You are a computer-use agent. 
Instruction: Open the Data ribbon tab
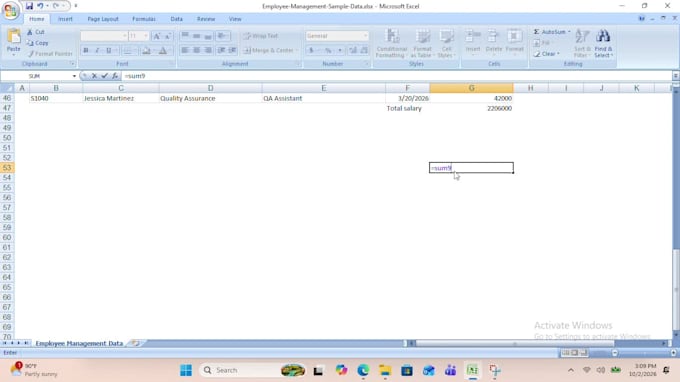point(177,19)
